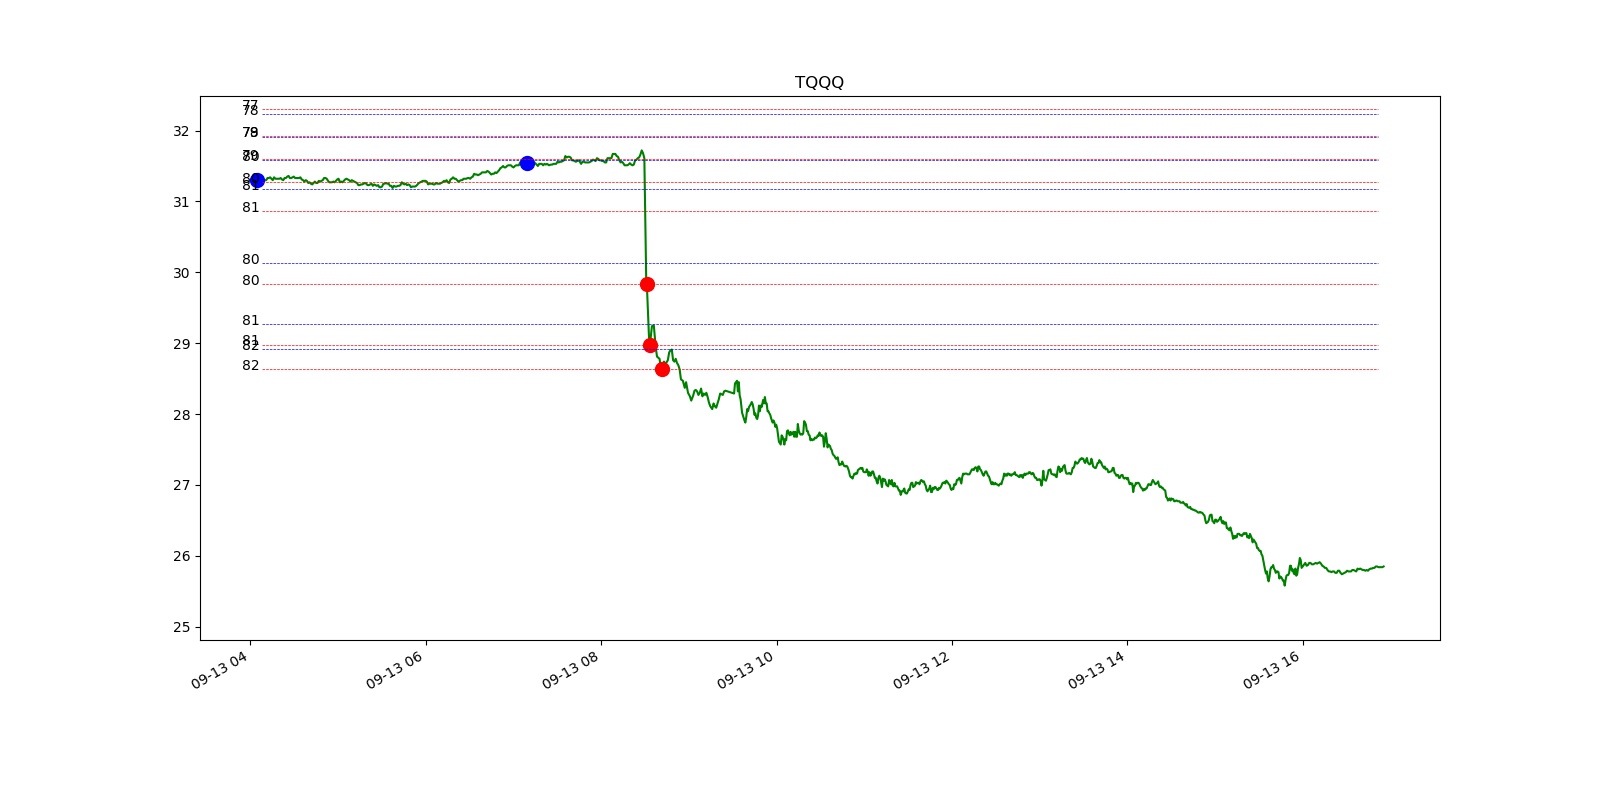Click the y-axis tick label 32

(181, 131)
